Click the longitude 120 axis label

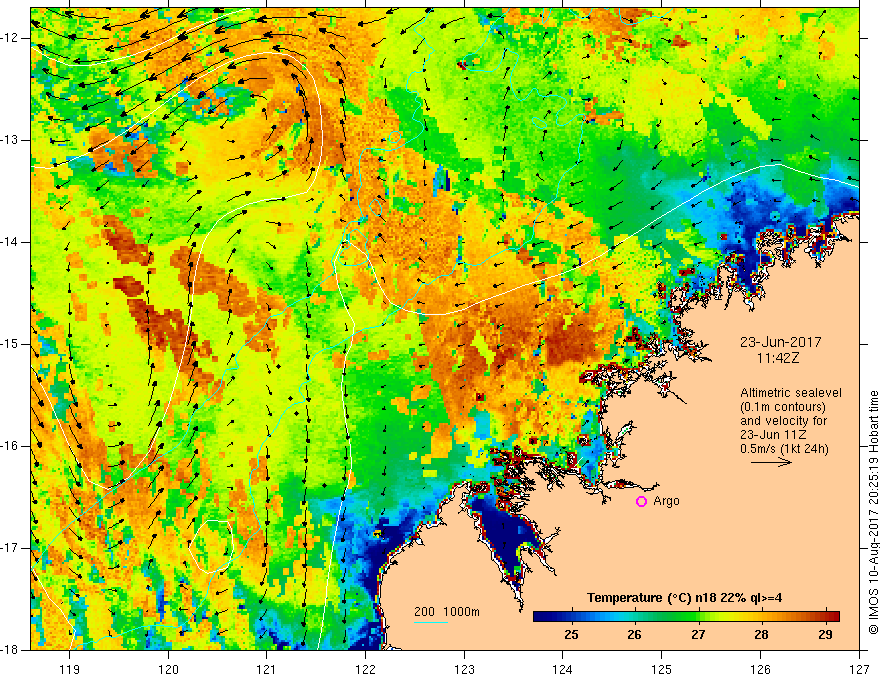168,669
